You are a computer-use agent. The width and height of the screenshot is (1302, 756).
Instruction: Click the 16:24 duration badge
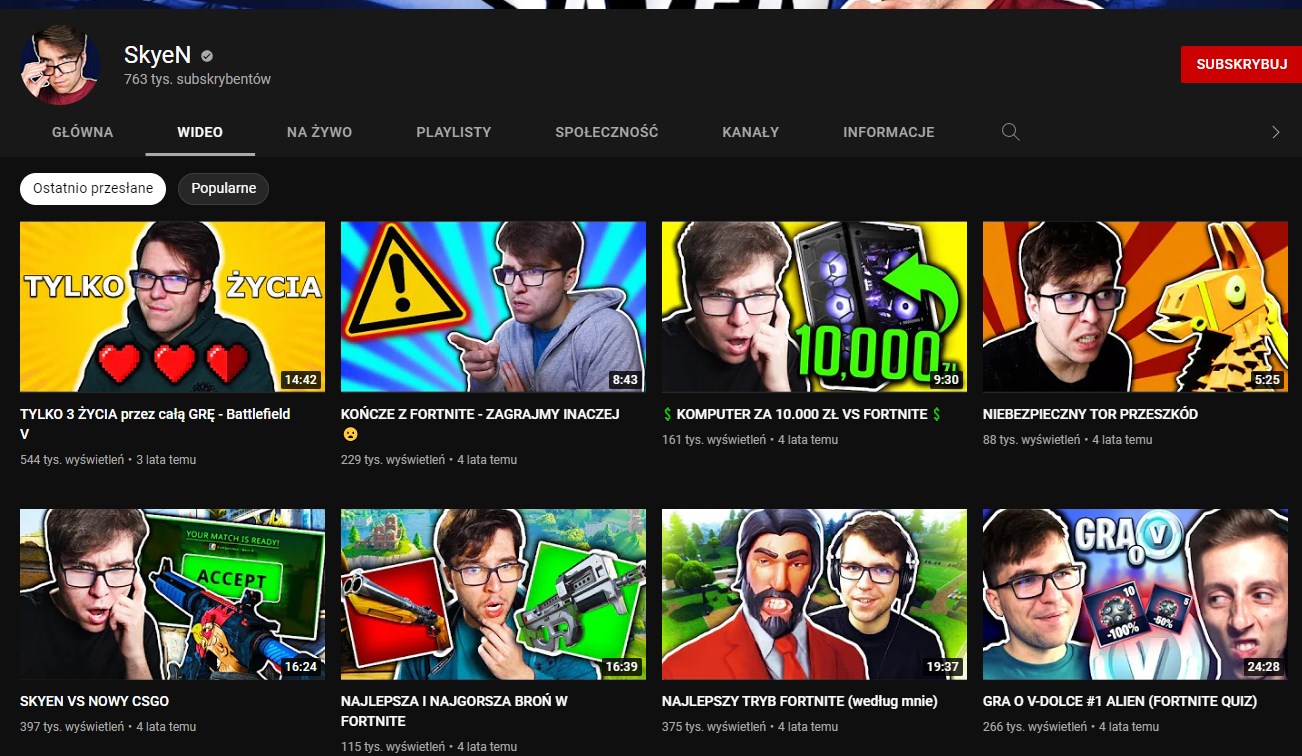tap(300, 667)
